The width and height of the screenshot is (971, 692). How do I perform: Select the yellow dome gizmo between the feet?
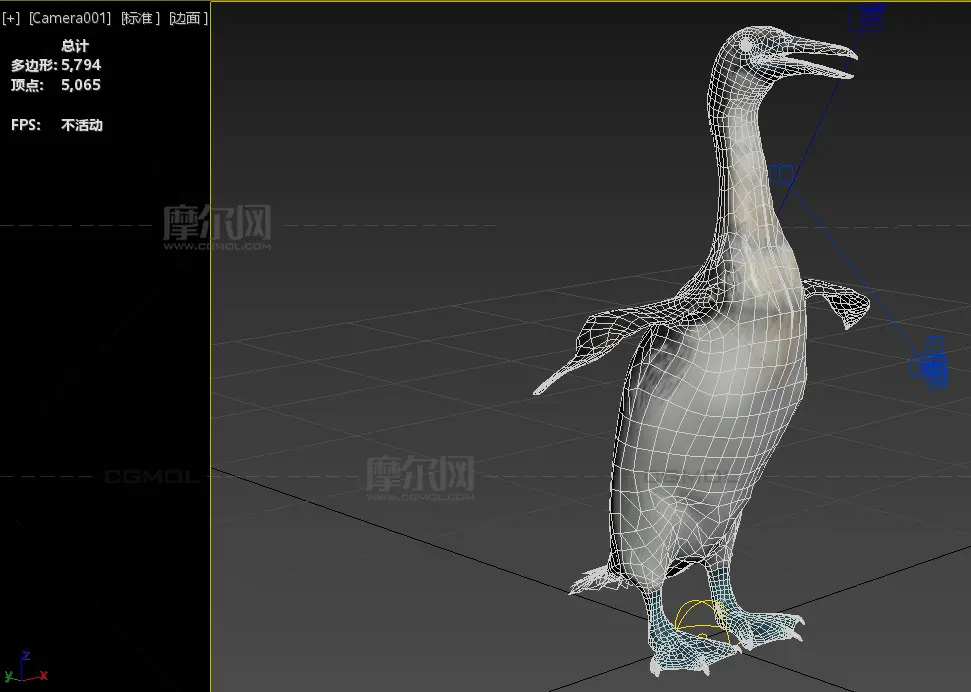click(x=700, y=618)
